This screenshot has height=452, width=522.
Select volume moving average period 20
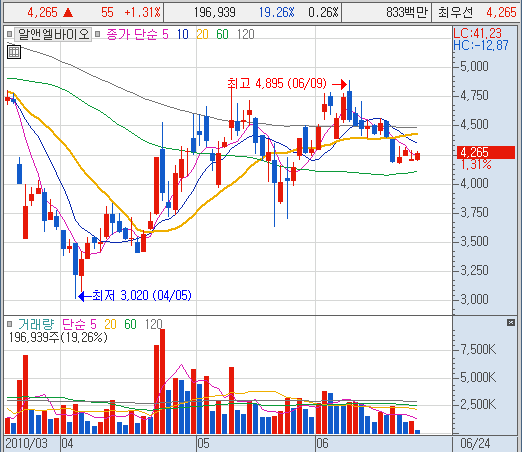click(111, 324)
